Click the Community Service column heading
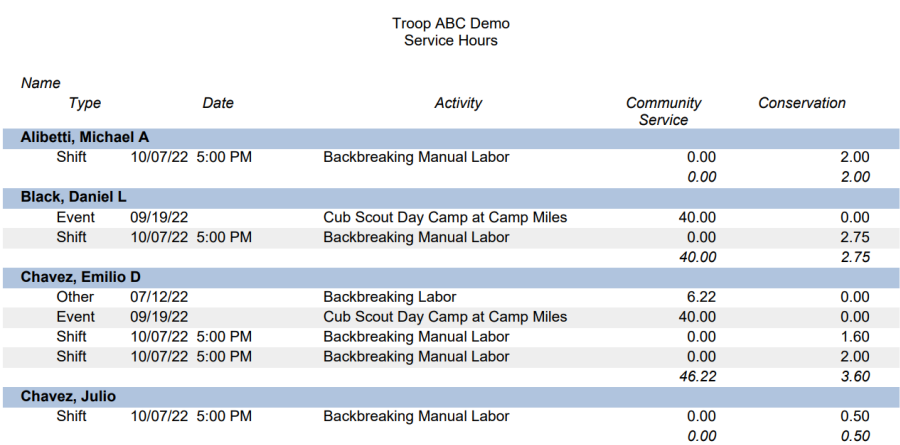The width and height of the screenshot is (900, 445). click(664, 111)
